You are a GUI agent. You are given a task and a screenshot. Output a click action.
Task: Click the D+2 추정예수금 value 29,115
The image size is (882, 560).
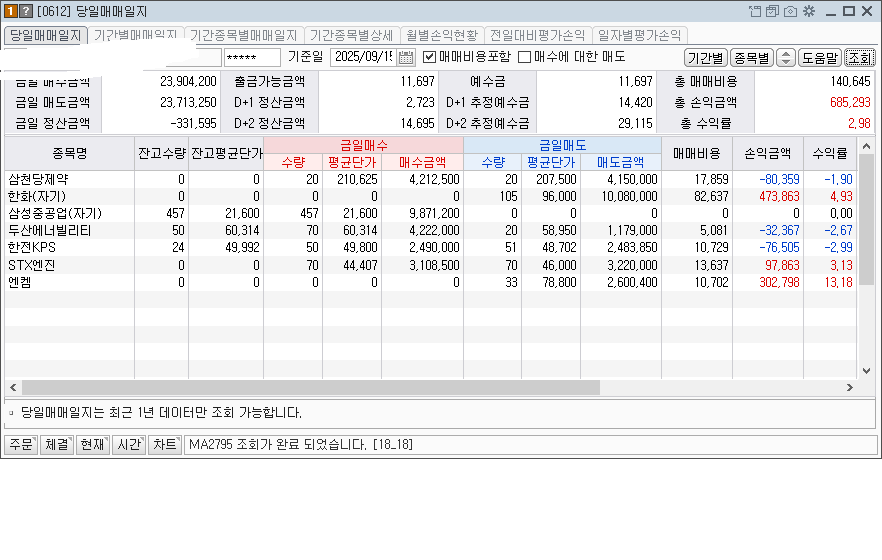tap(635, 123)
